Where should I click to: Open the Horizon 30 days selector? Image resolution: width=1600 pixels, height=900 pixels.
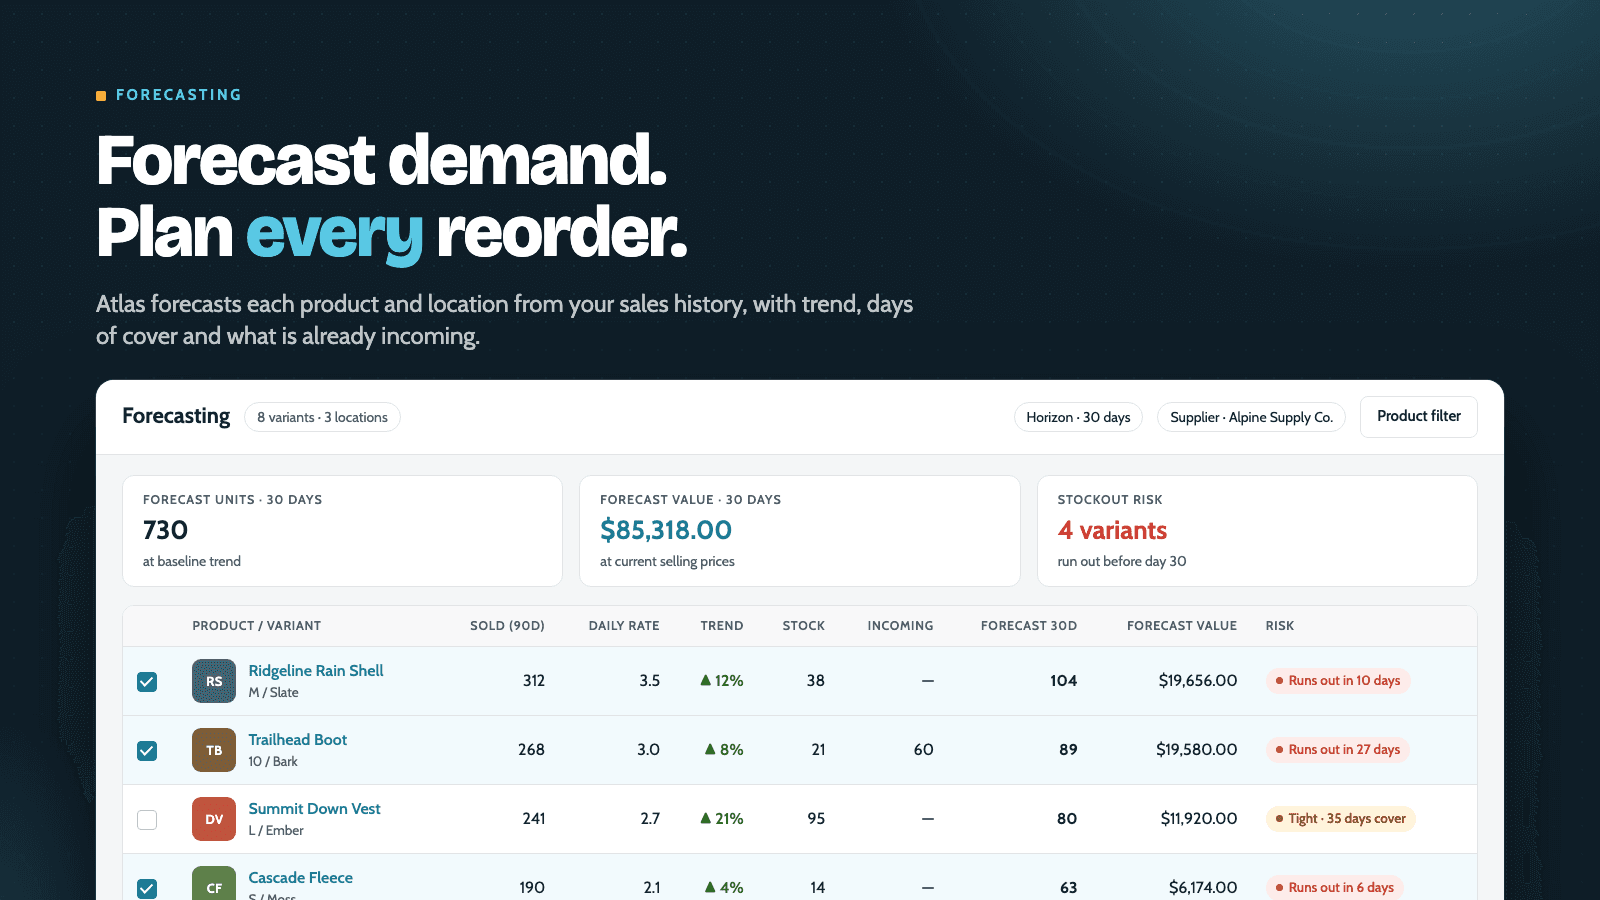1078,417
